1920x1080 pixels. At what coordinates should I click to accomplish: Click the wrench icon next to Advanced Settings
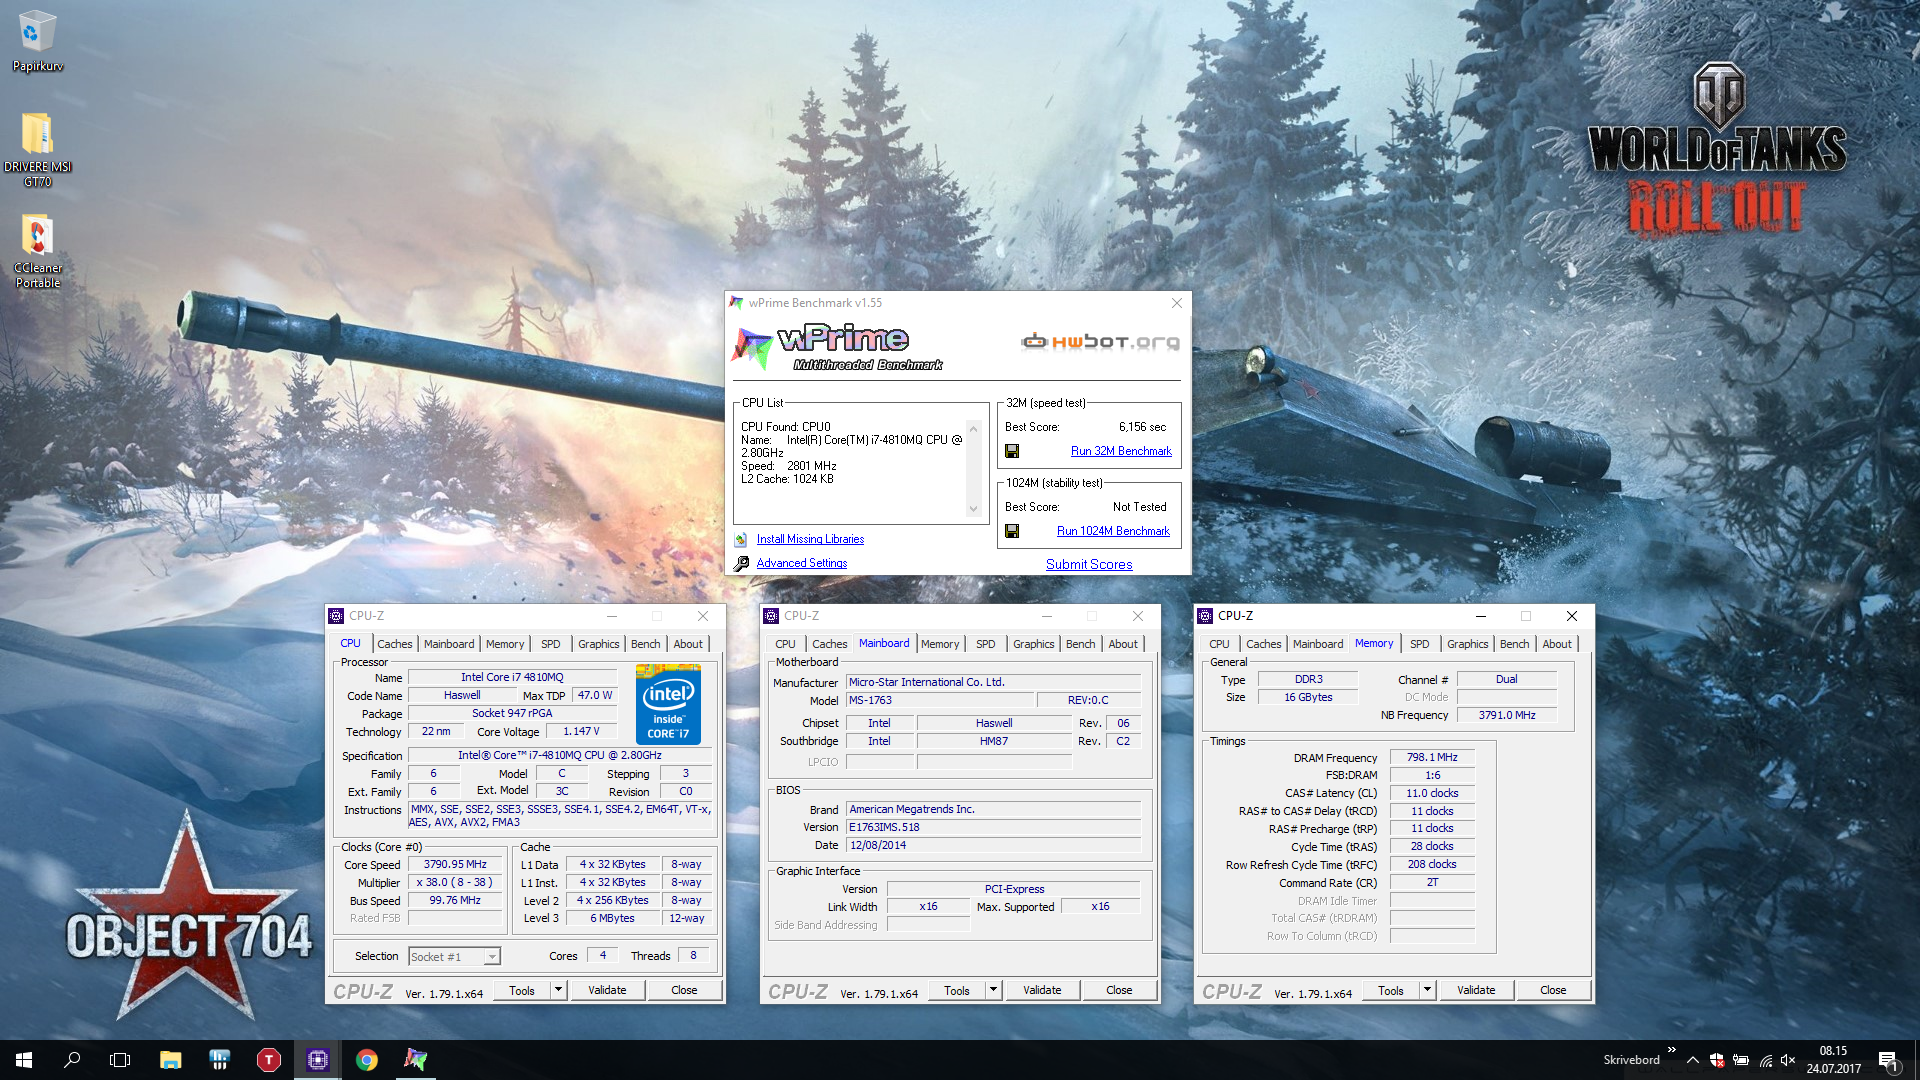741,564
